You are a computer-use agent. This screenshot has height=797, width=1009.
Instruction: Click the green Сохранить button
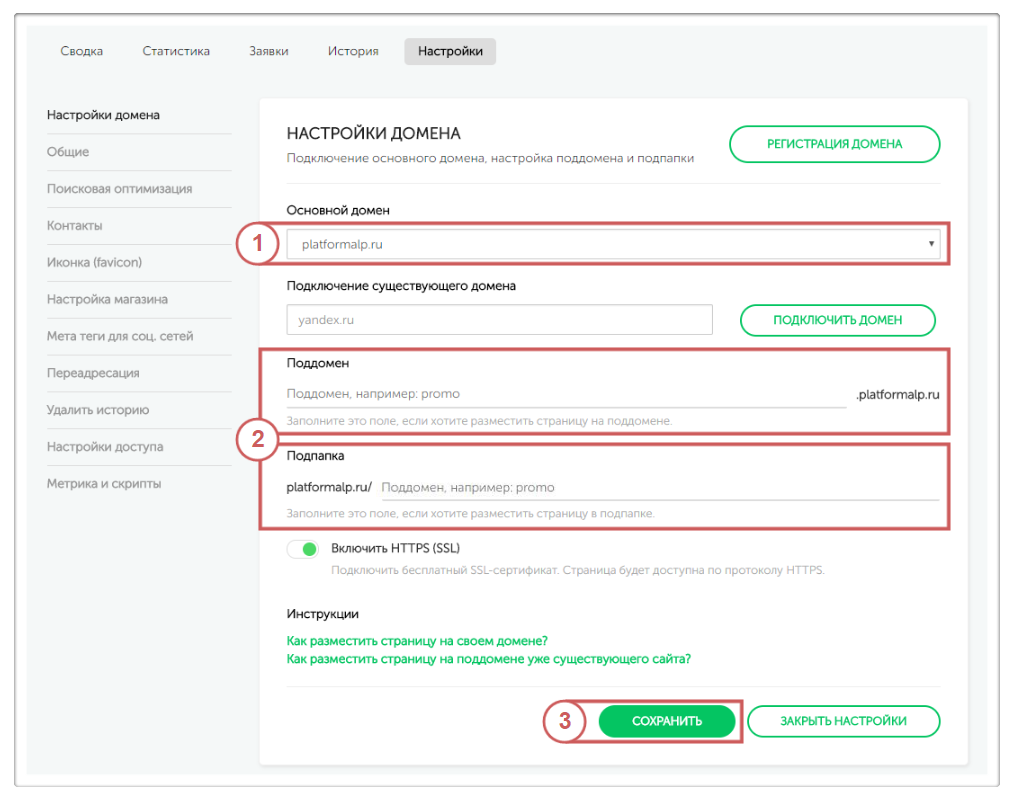[x=667, y=721]
